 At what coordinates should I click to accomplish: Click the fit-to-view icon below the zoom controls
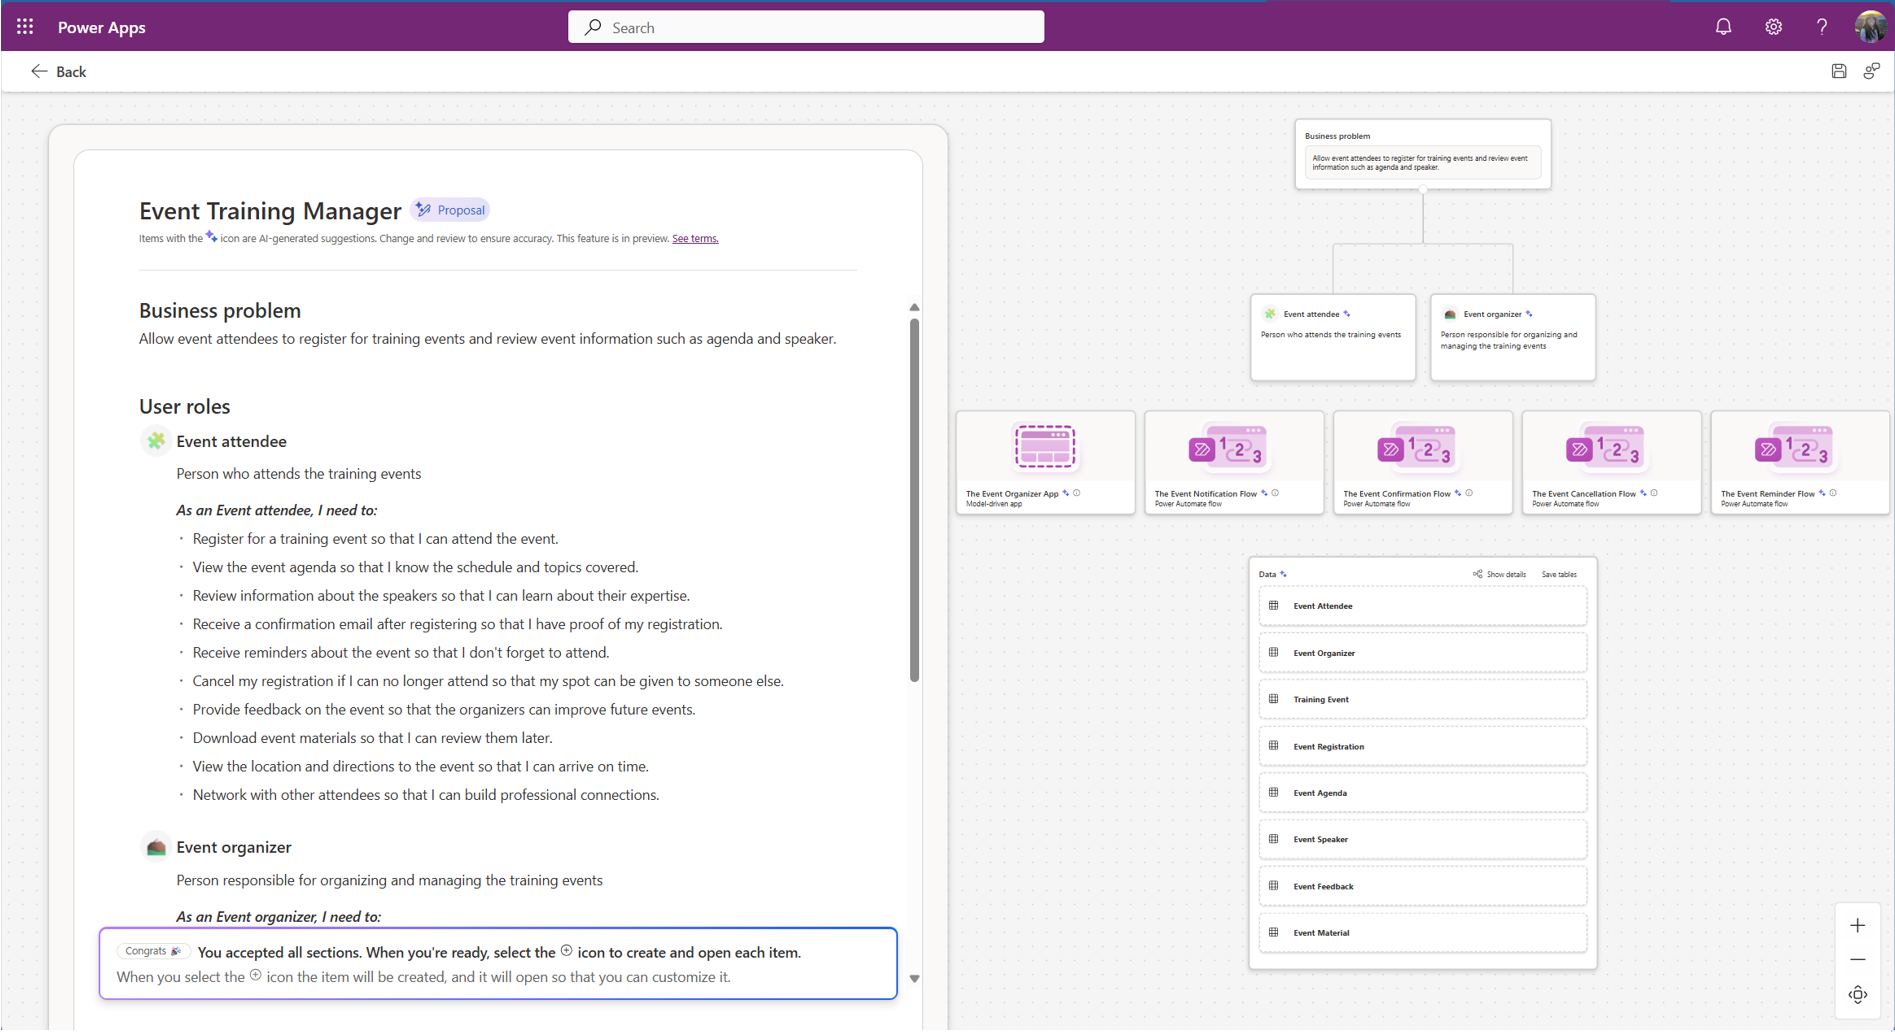click(x=1858, y=994)
